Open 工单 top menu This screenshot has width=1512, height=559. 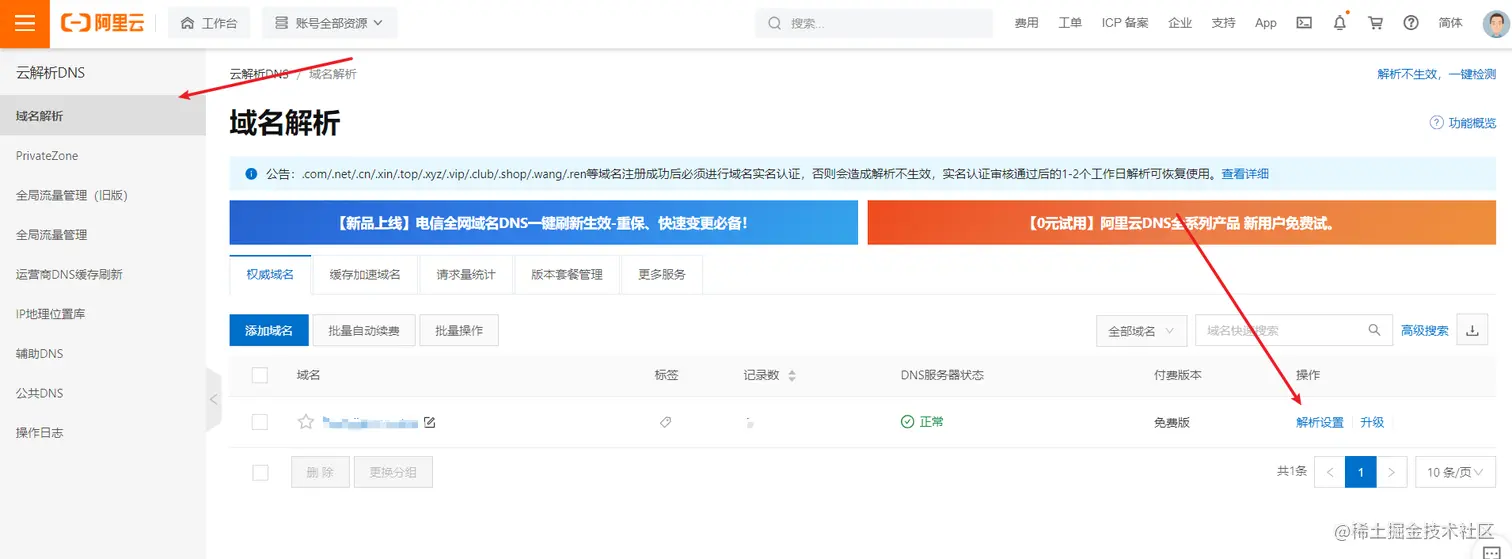coord(1070,23)
